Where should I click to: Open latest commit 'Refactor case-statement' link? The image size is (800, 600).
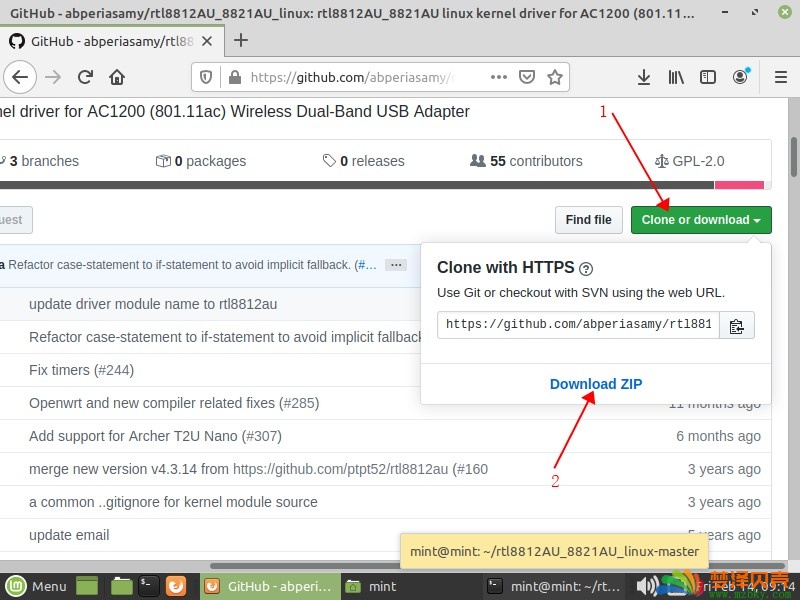pyautogui.click(x=192, y=265)
